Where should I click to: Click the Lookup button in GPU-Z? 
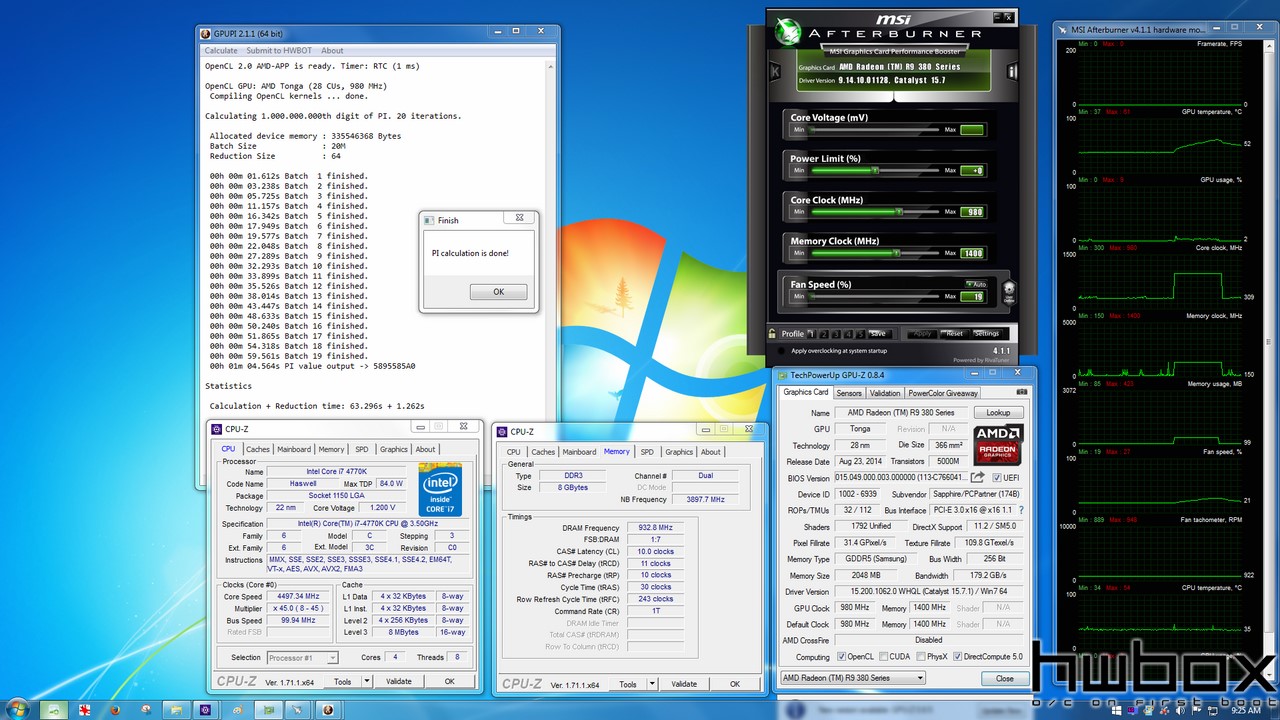coord(998,412)
